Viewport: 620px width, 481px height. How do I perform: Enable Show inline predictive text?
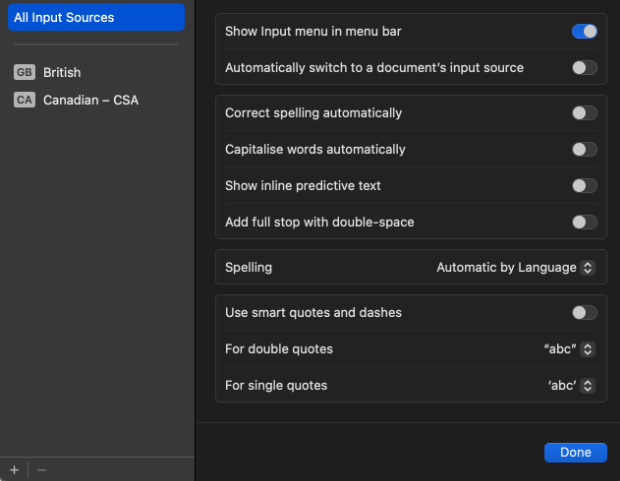tap(584, 186)
